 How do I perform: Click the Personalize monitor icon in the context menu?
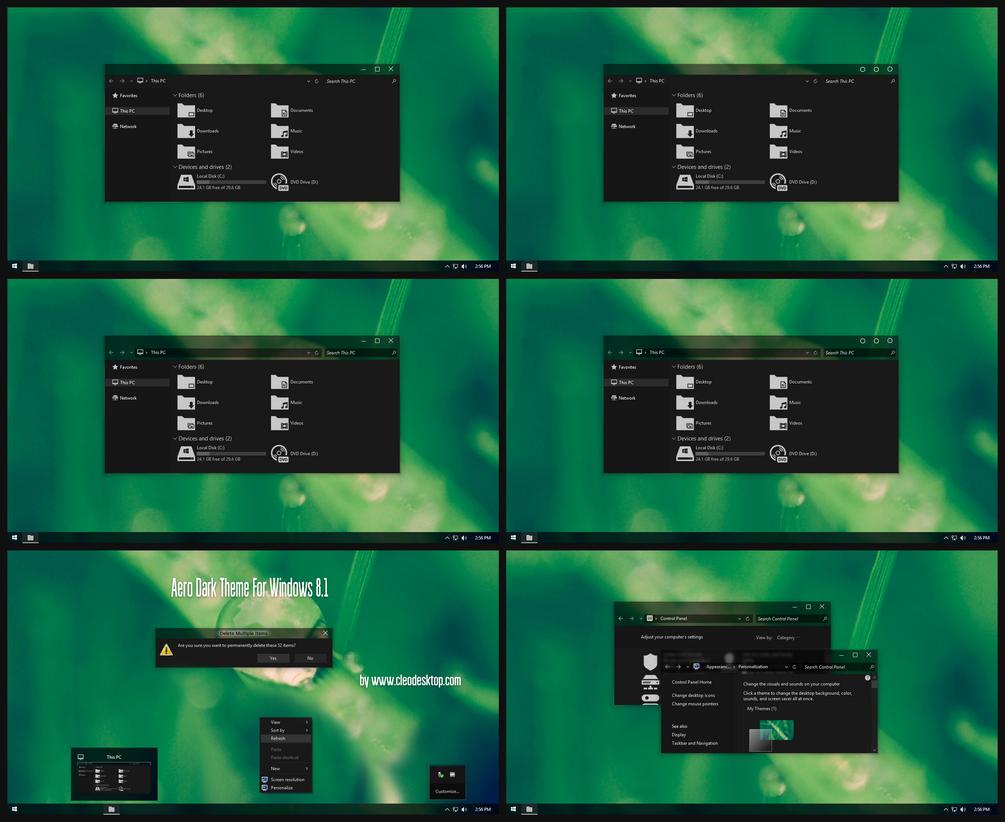click(265, 788)
